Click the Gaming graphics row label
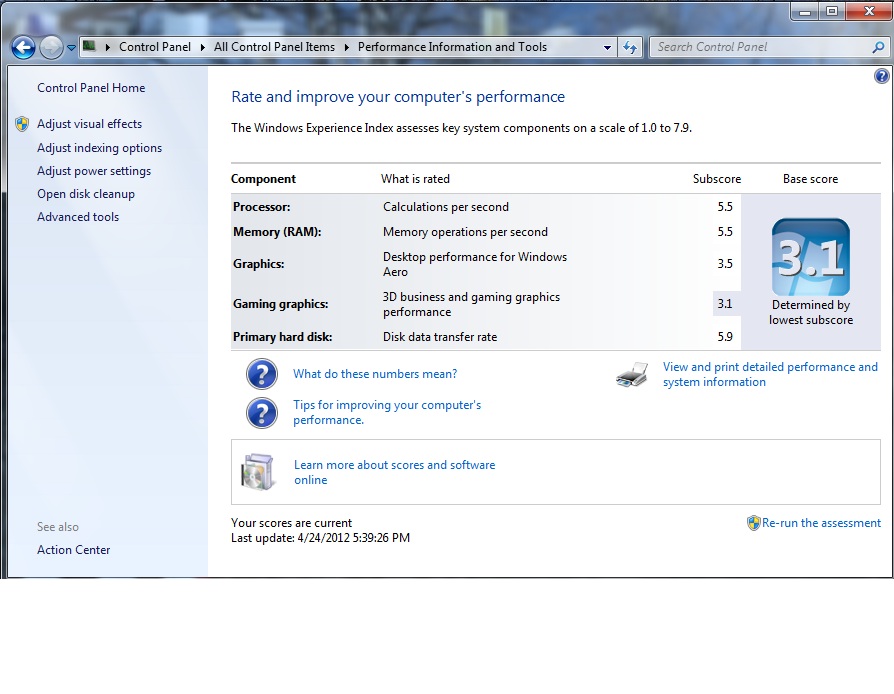The image size is (894, 694). pyautogui.click(x=281, y=304)
